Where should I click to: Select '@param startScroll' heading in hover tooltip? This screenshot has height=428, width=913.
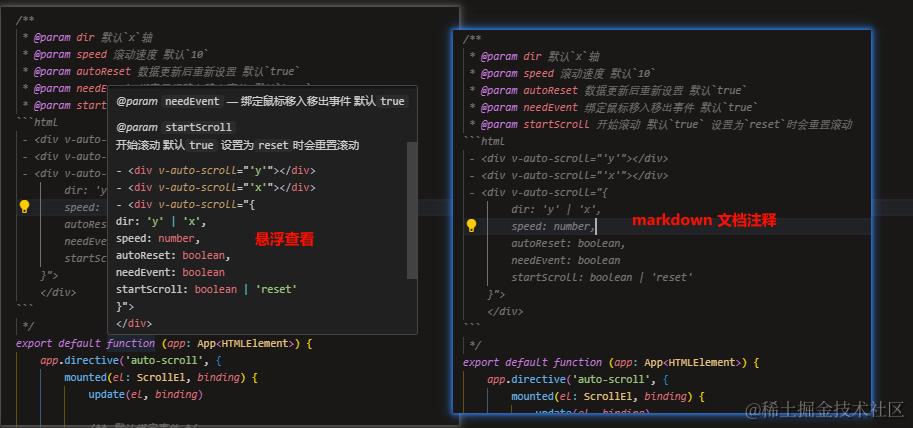pos(174,127)
